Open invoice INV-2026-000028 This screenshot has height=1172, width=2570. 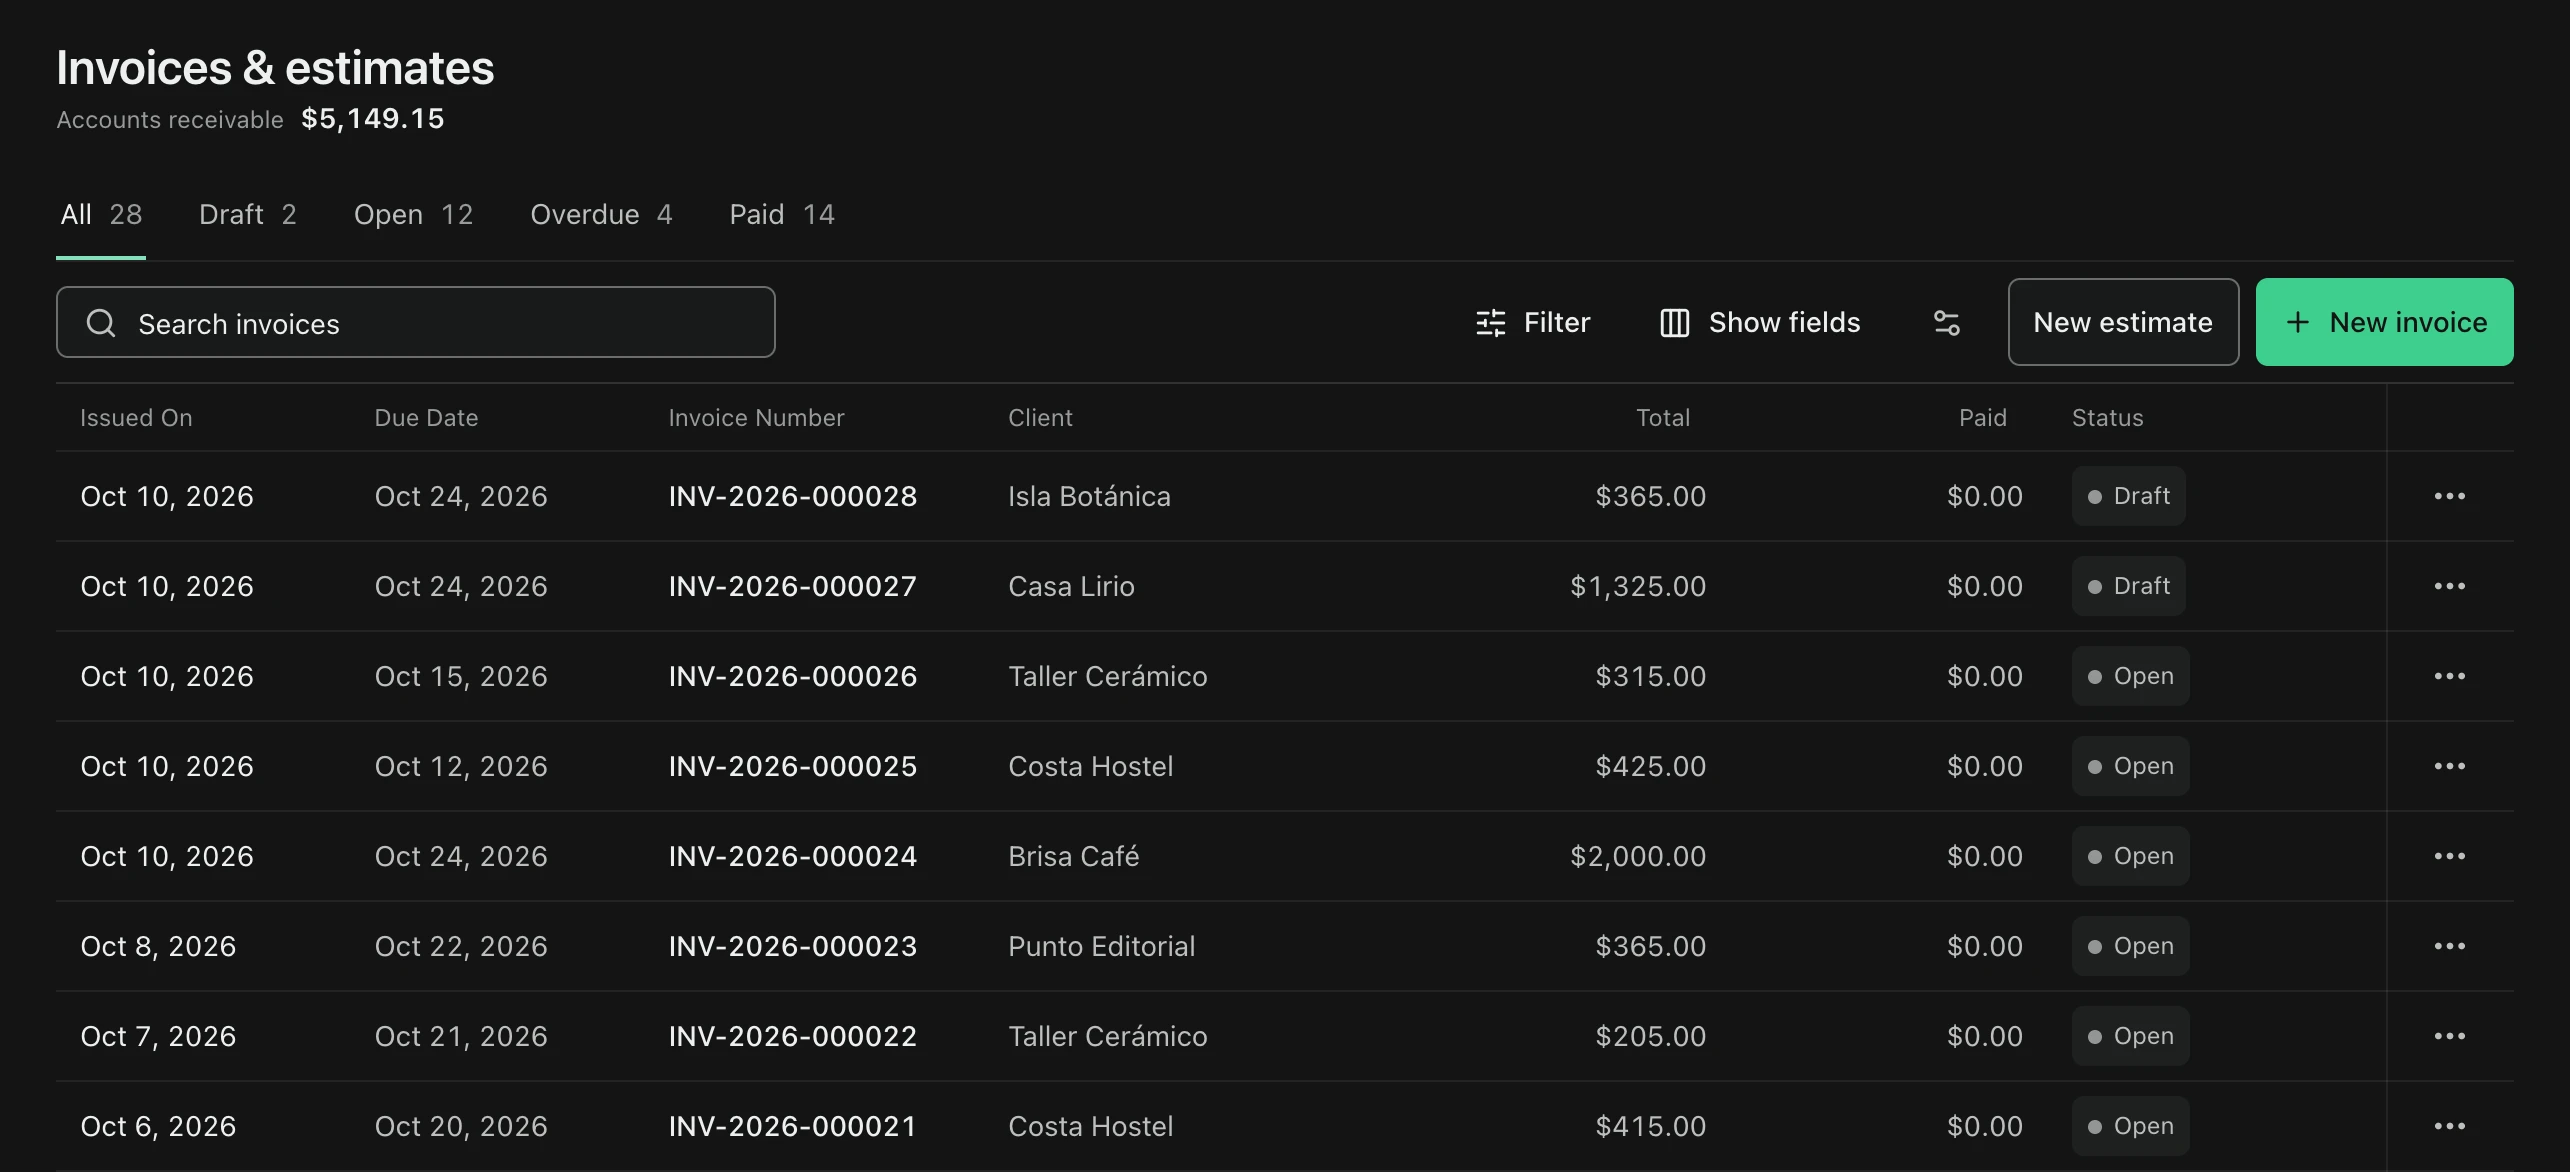(x=793, y=497)
